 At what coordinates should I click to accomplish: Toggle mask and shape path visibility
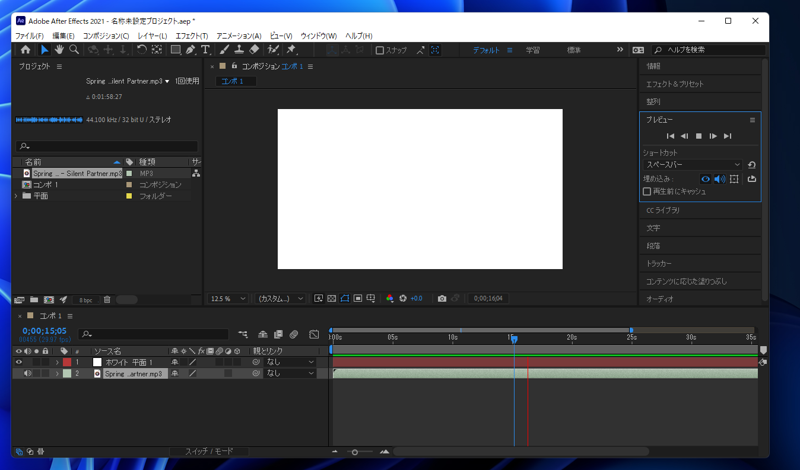click(345, 299)
